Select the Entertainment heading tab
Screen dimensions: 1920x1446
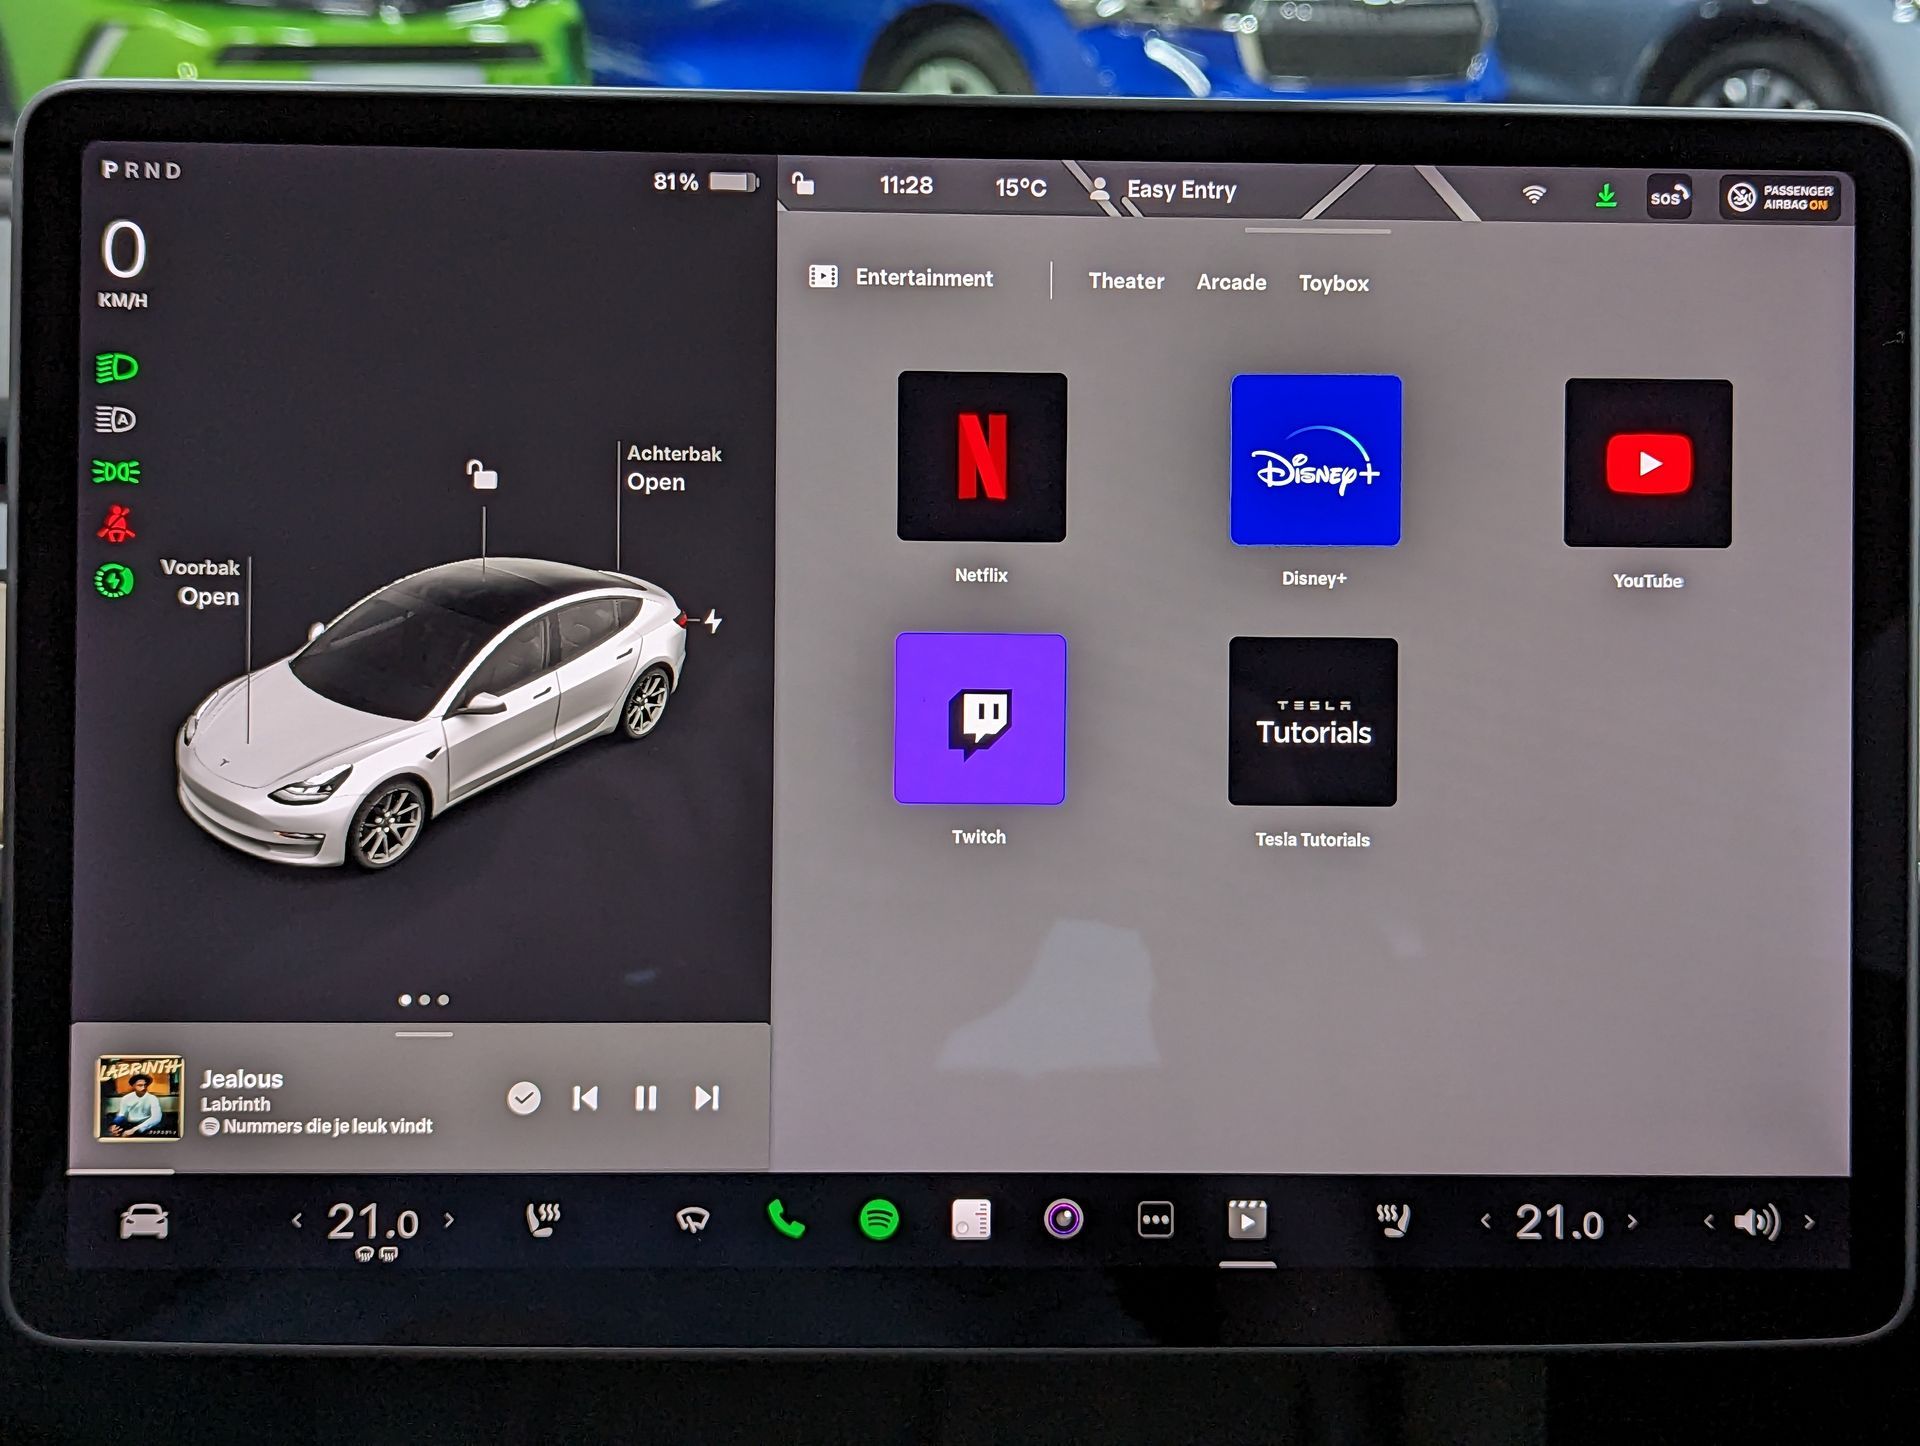pyautogui.click(x=901, y=277)
